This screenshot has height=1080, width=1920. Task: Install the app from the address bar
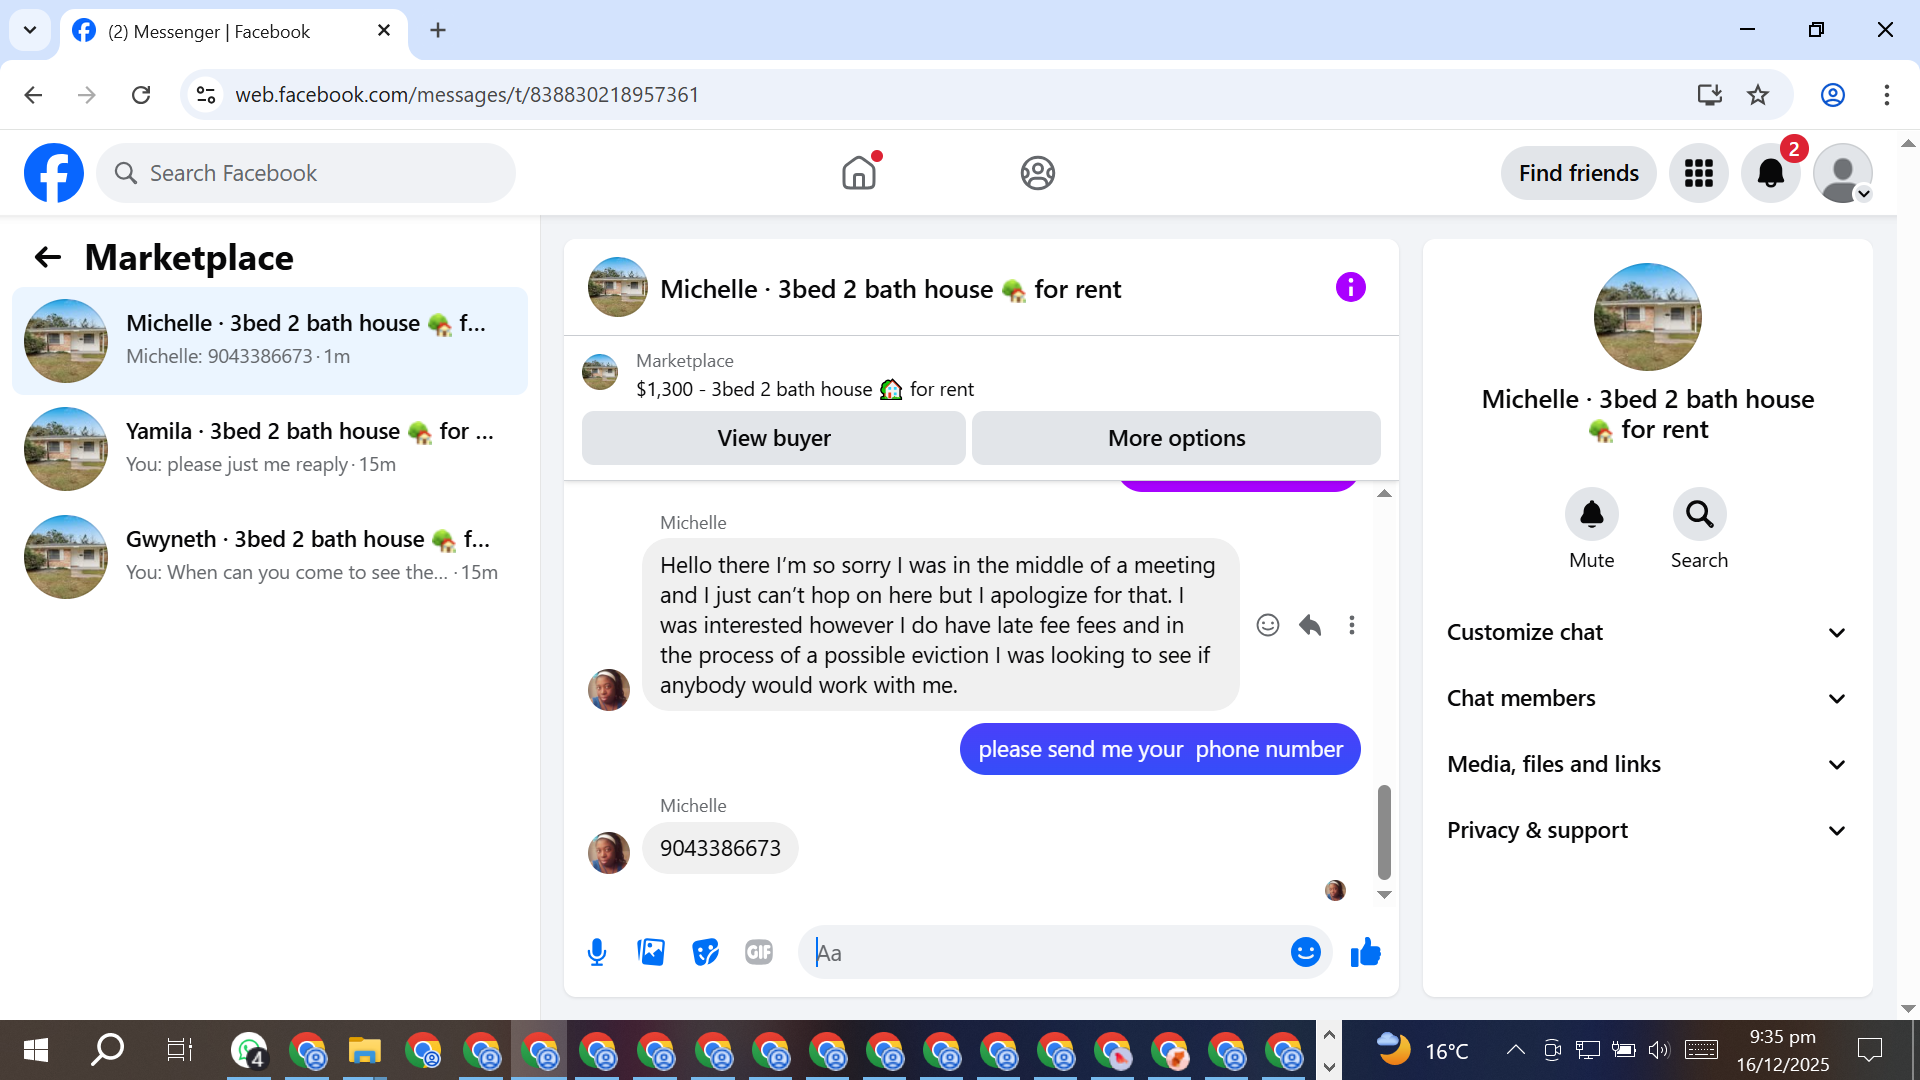coord(1710,95)
